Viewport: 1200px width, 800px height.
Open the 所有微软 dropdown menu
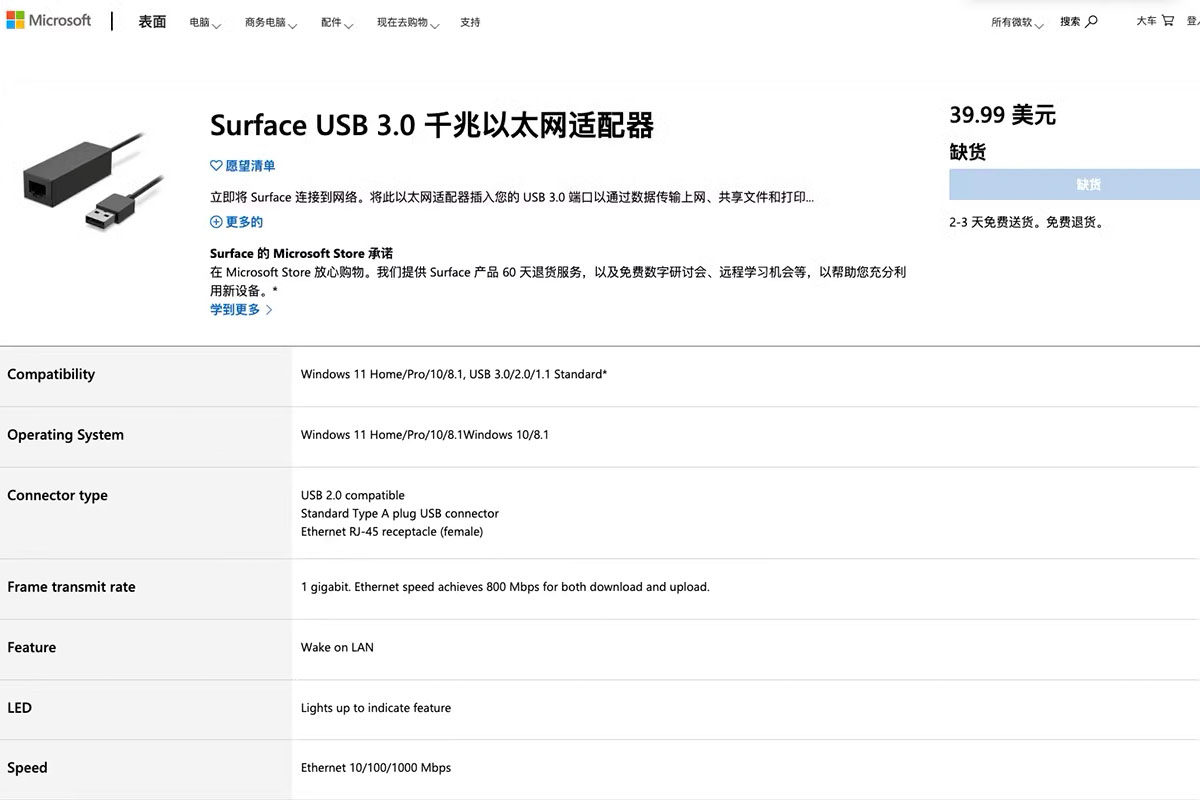point(1017,23)
